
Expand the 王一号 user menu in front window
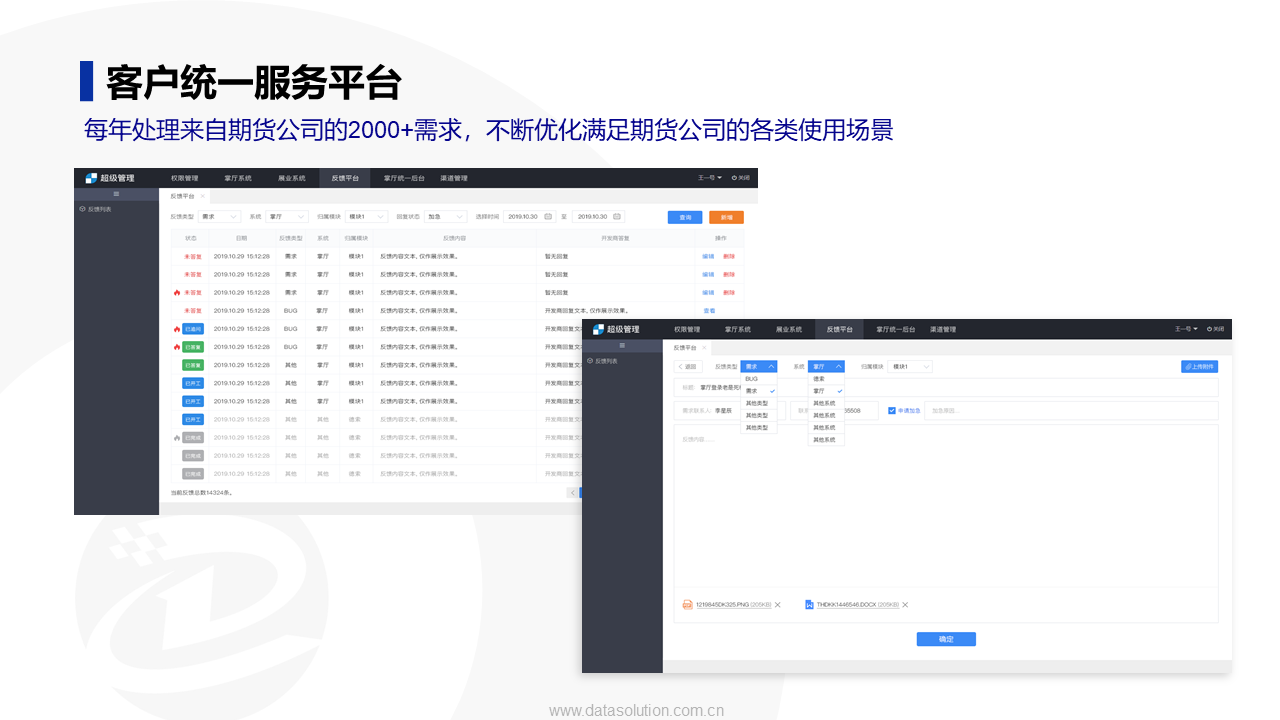(1186, 329)
